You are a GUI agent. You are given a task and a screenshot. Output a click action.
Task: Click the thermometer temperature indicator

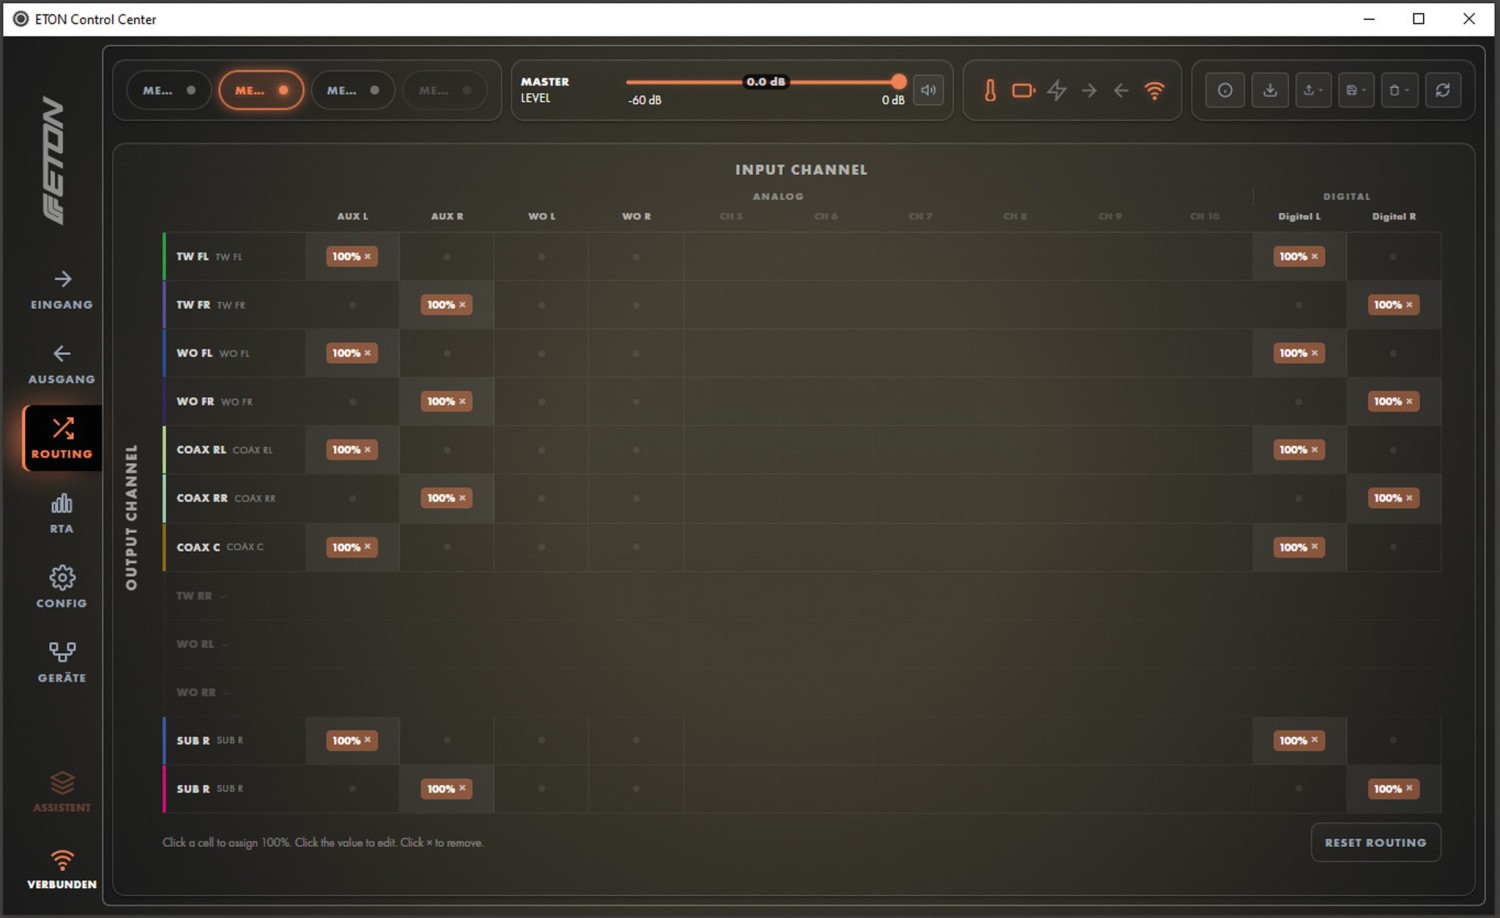990,90
